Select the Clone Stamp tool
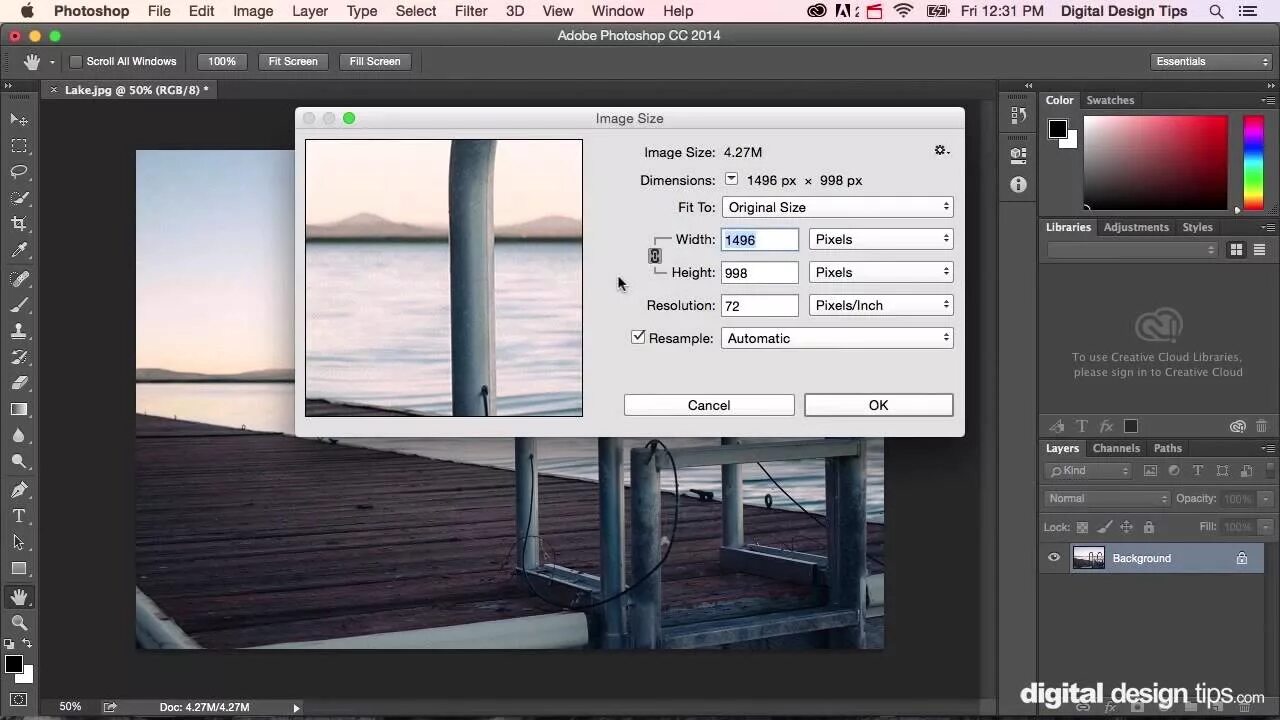Image resolution: width=1280 pixels, height=720 pixels. point(19,331)
